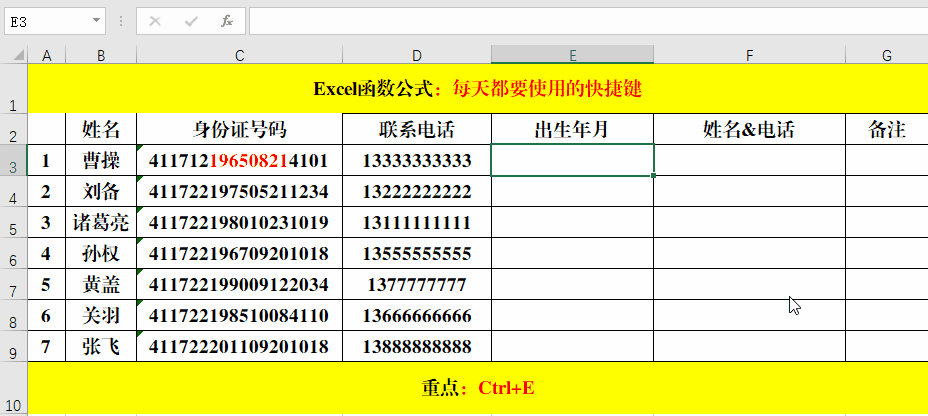This screenshot has height=416, width=928.
Task: Click serial number cell '1' beside 曹操
Action: click(46, 160)
